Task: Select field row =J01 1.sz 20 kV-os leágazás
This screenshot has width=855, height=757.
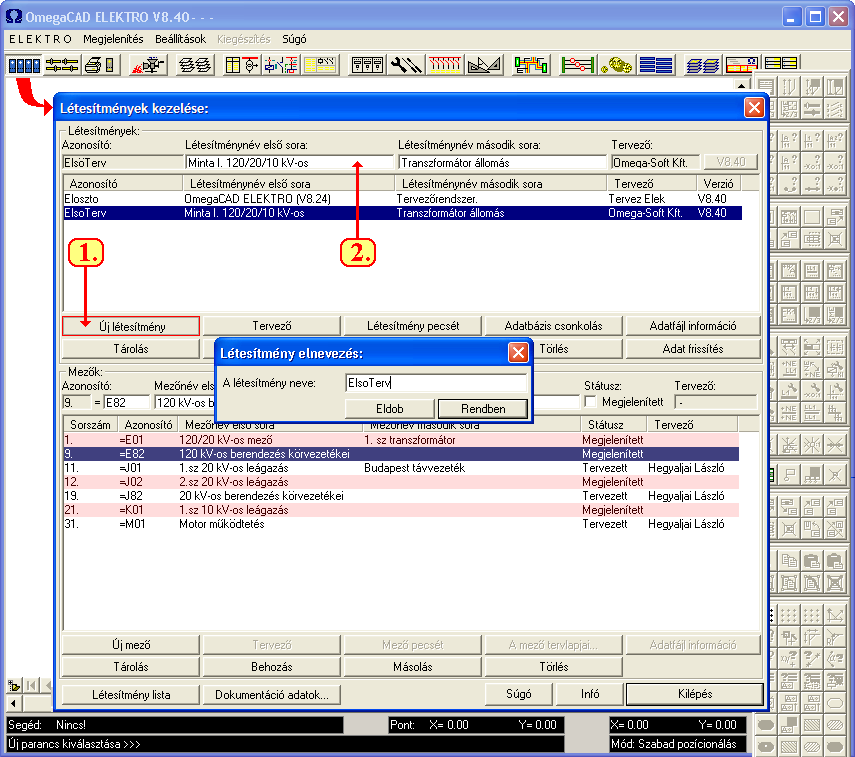Action: point(401,468)
